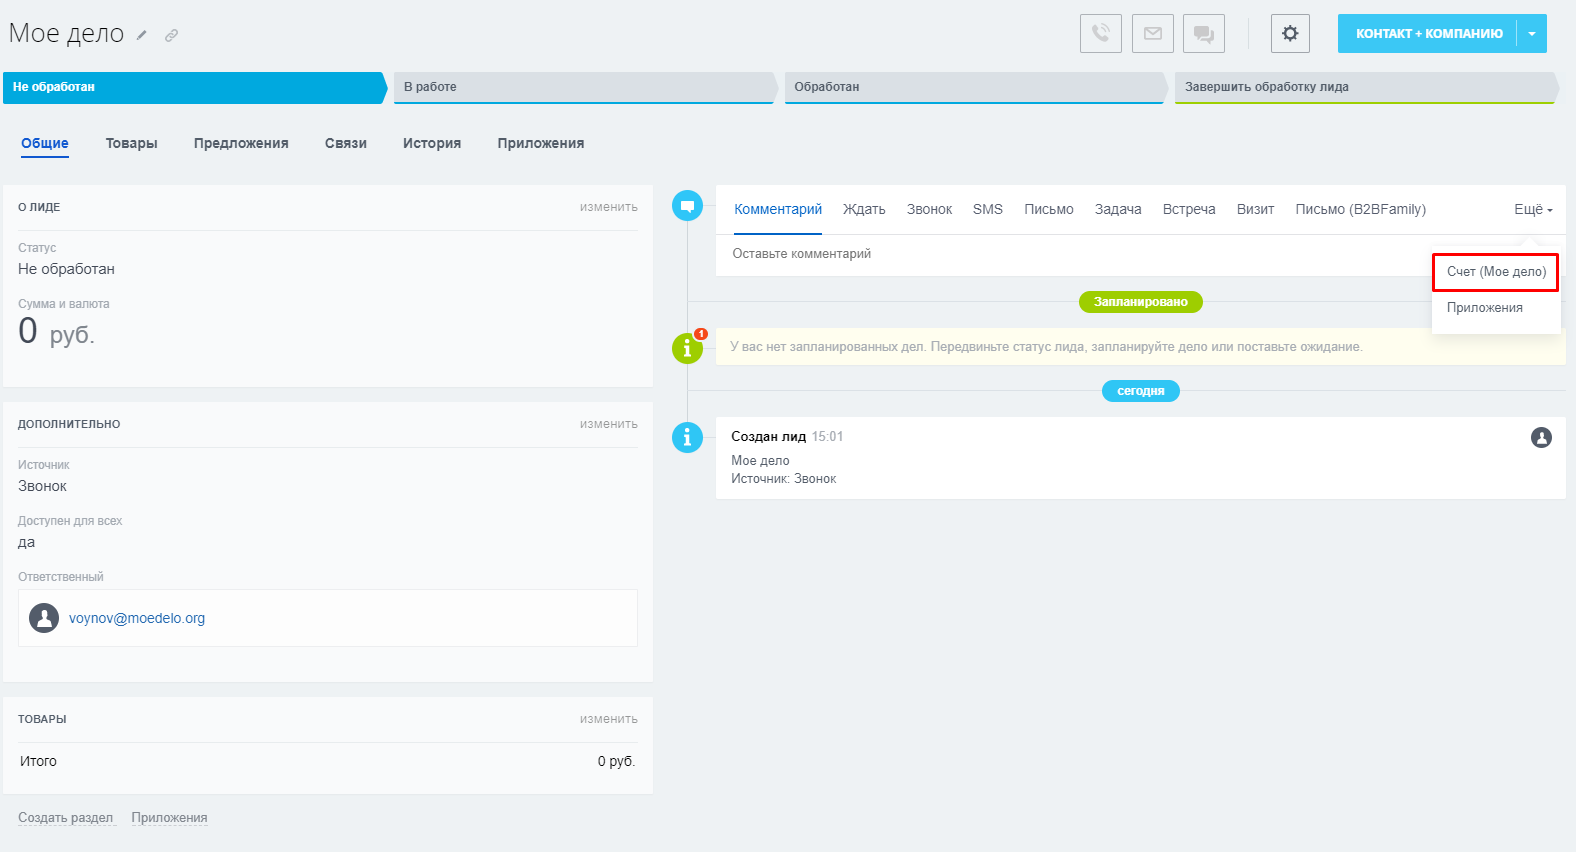
Task: Click the Оставьте комментарий input field
Action: click(1070, 254)
